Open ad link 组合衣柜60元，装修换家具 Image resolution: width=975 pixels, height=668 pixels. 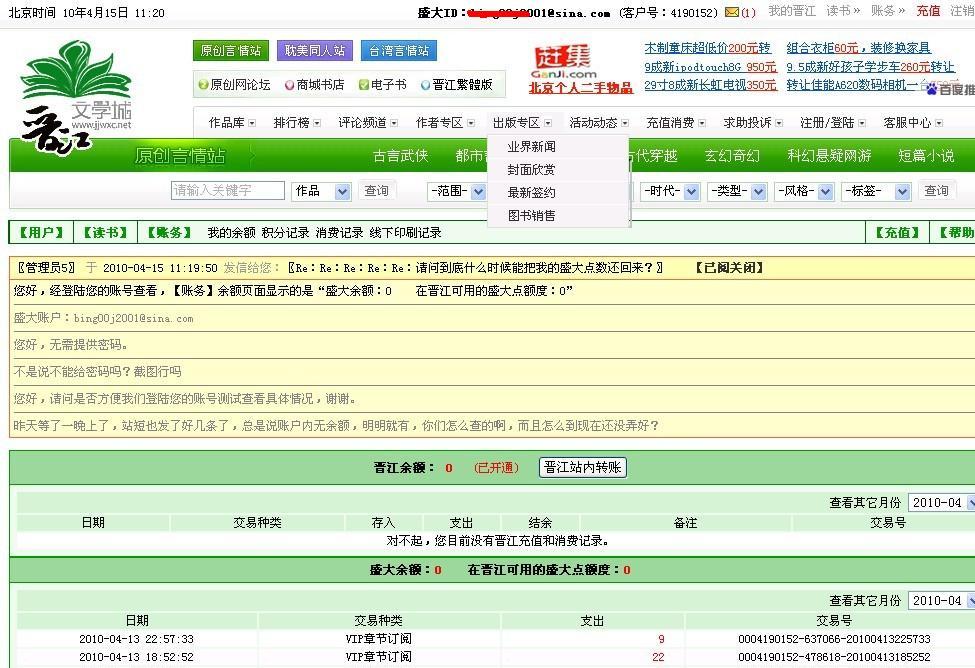coord(858,48)
